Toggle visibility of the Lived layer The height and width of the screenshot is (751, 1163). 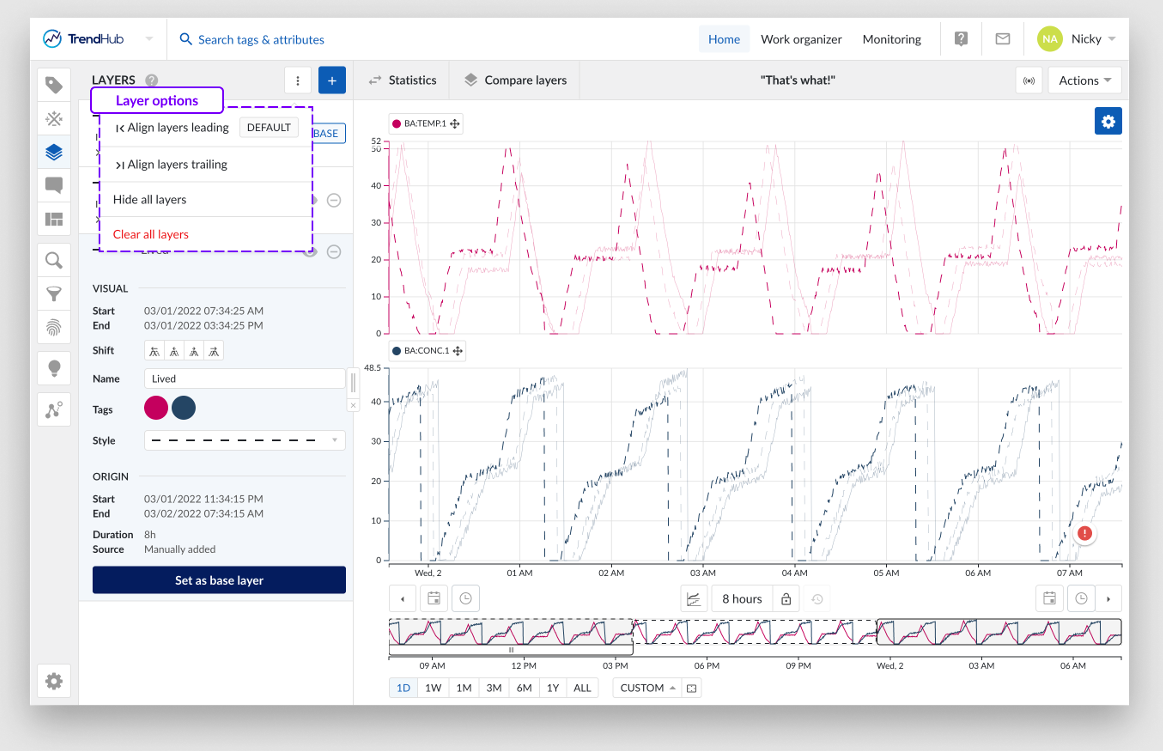coord(311,251)
